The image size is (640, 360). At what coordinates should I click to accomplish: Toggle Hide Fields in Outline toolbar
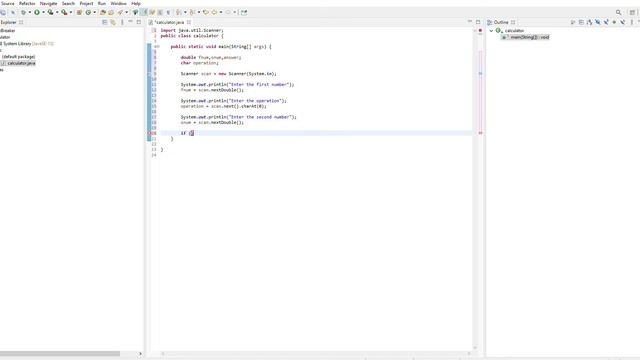click(598, 22)
